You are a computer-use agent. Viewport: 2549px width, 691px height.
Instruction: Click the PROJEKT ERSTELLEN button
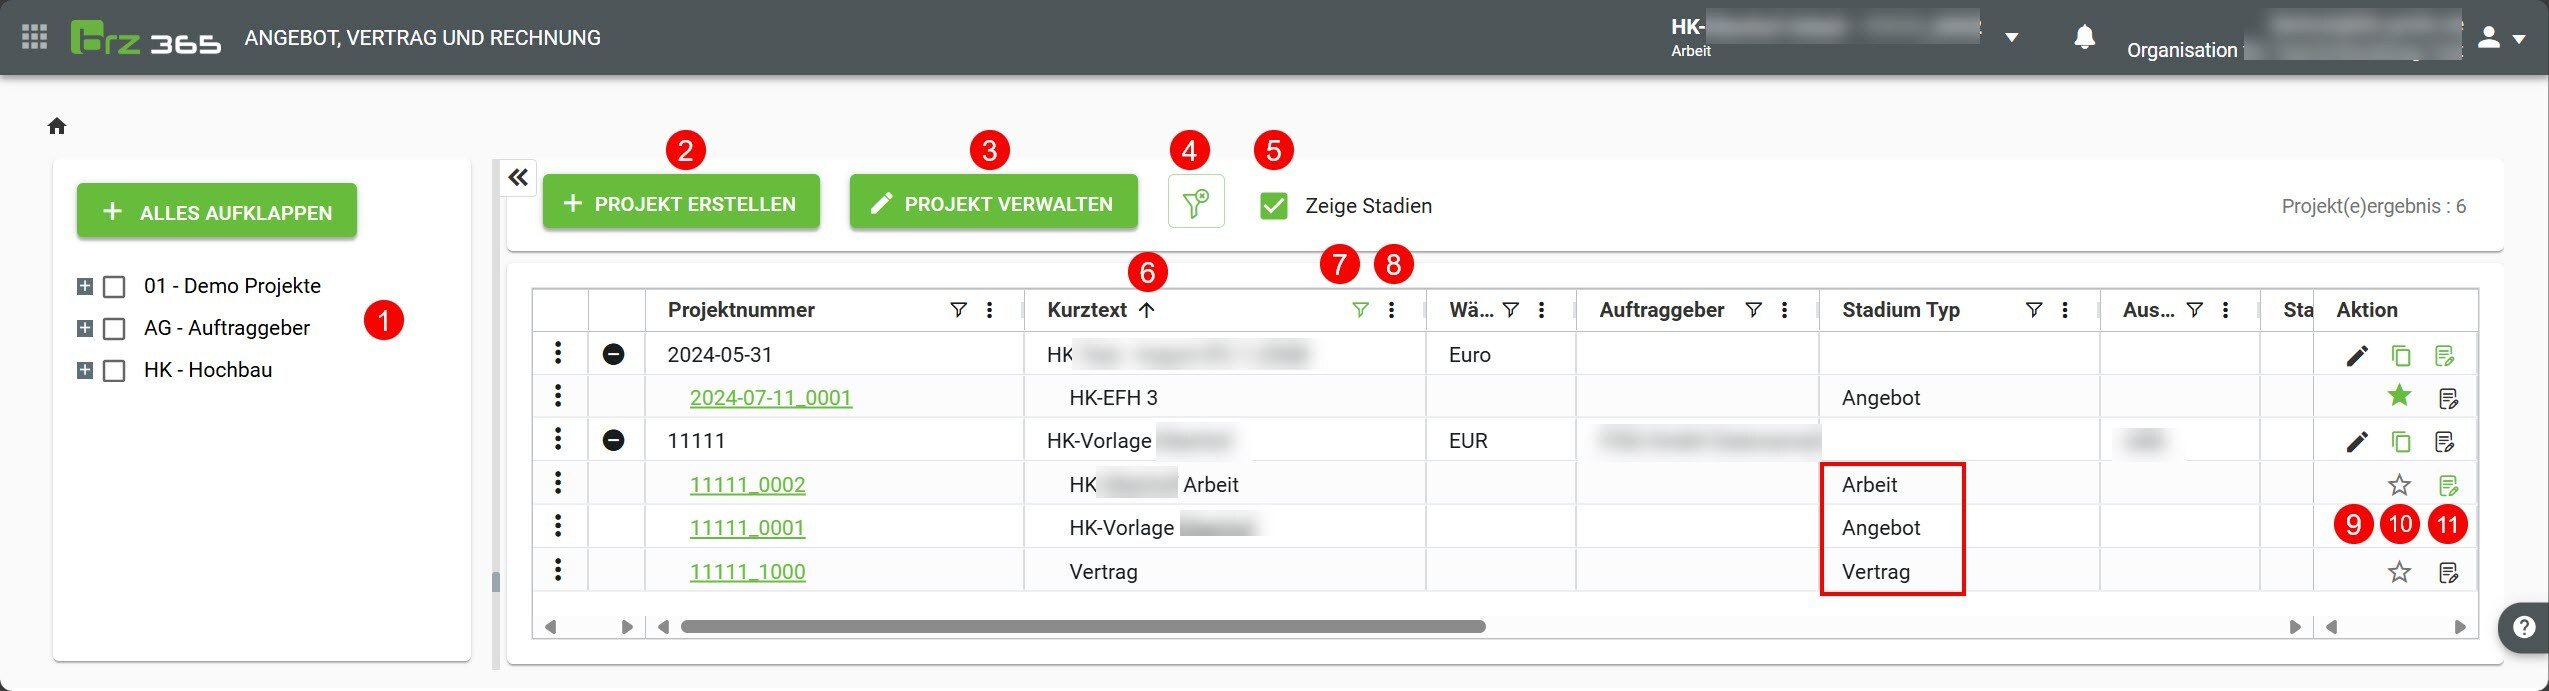[681, 203]
